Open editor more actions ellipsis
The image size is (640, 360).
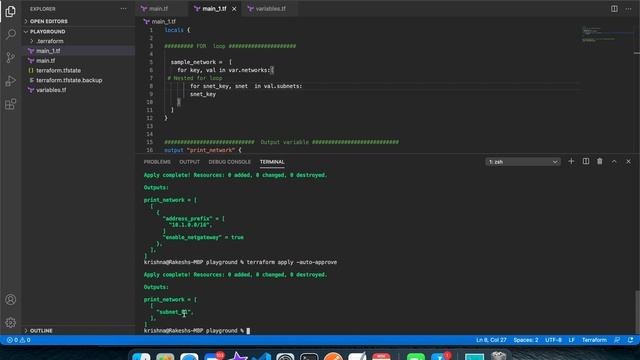coord(628,9)
